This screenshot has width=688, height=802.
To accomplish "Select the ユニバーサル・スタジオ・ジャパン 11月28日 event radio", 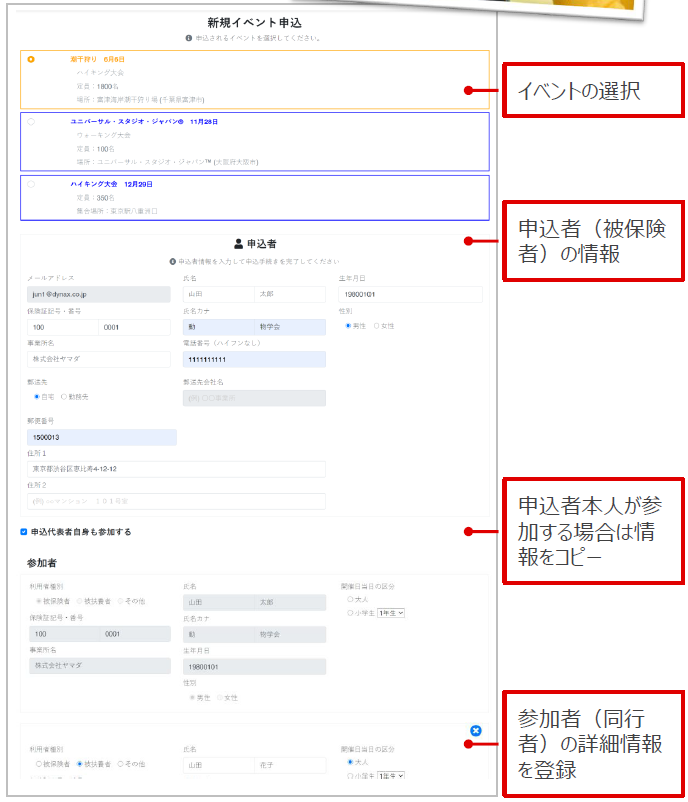I will (x=31, y=122).
